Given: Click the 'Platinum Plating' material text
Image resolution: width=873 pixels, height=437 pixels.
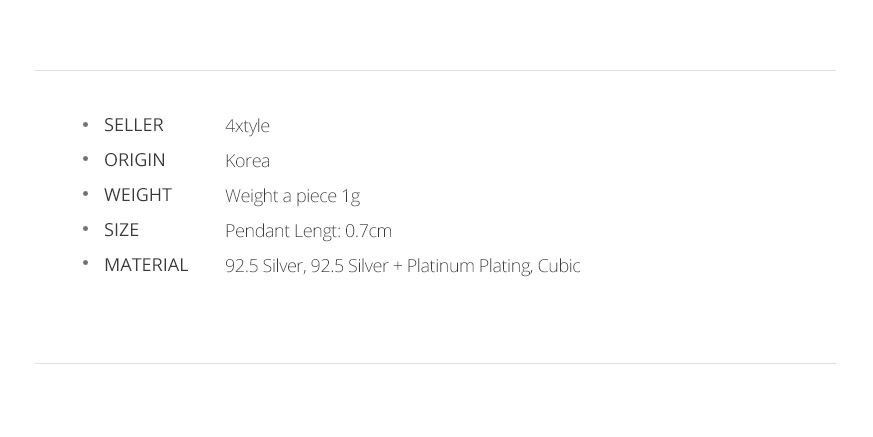Looking at the screenshot, I should (x=468, y=266).
